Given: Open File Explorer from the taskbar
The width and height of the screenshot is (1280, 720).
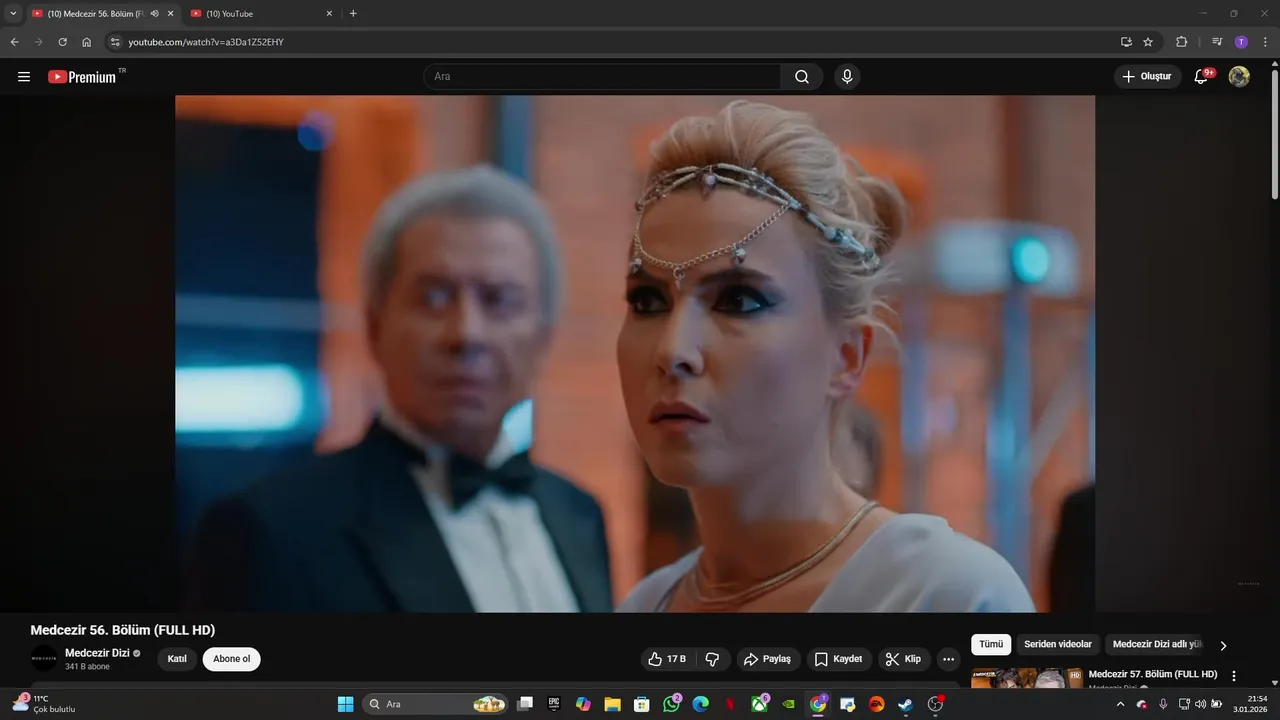Looking at the screenshot, I should click(612, 704).
